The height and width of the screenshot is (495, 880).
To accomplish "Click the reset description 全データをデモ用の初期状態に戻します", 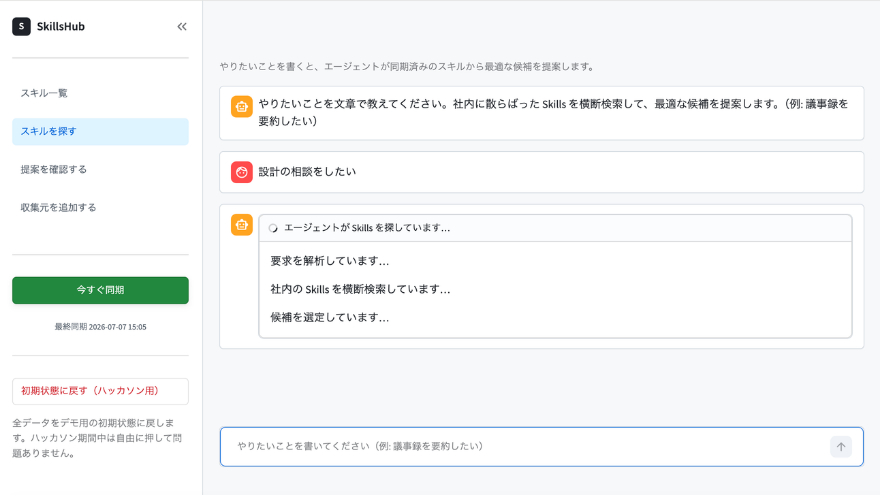I will click(x=97, y=438).
